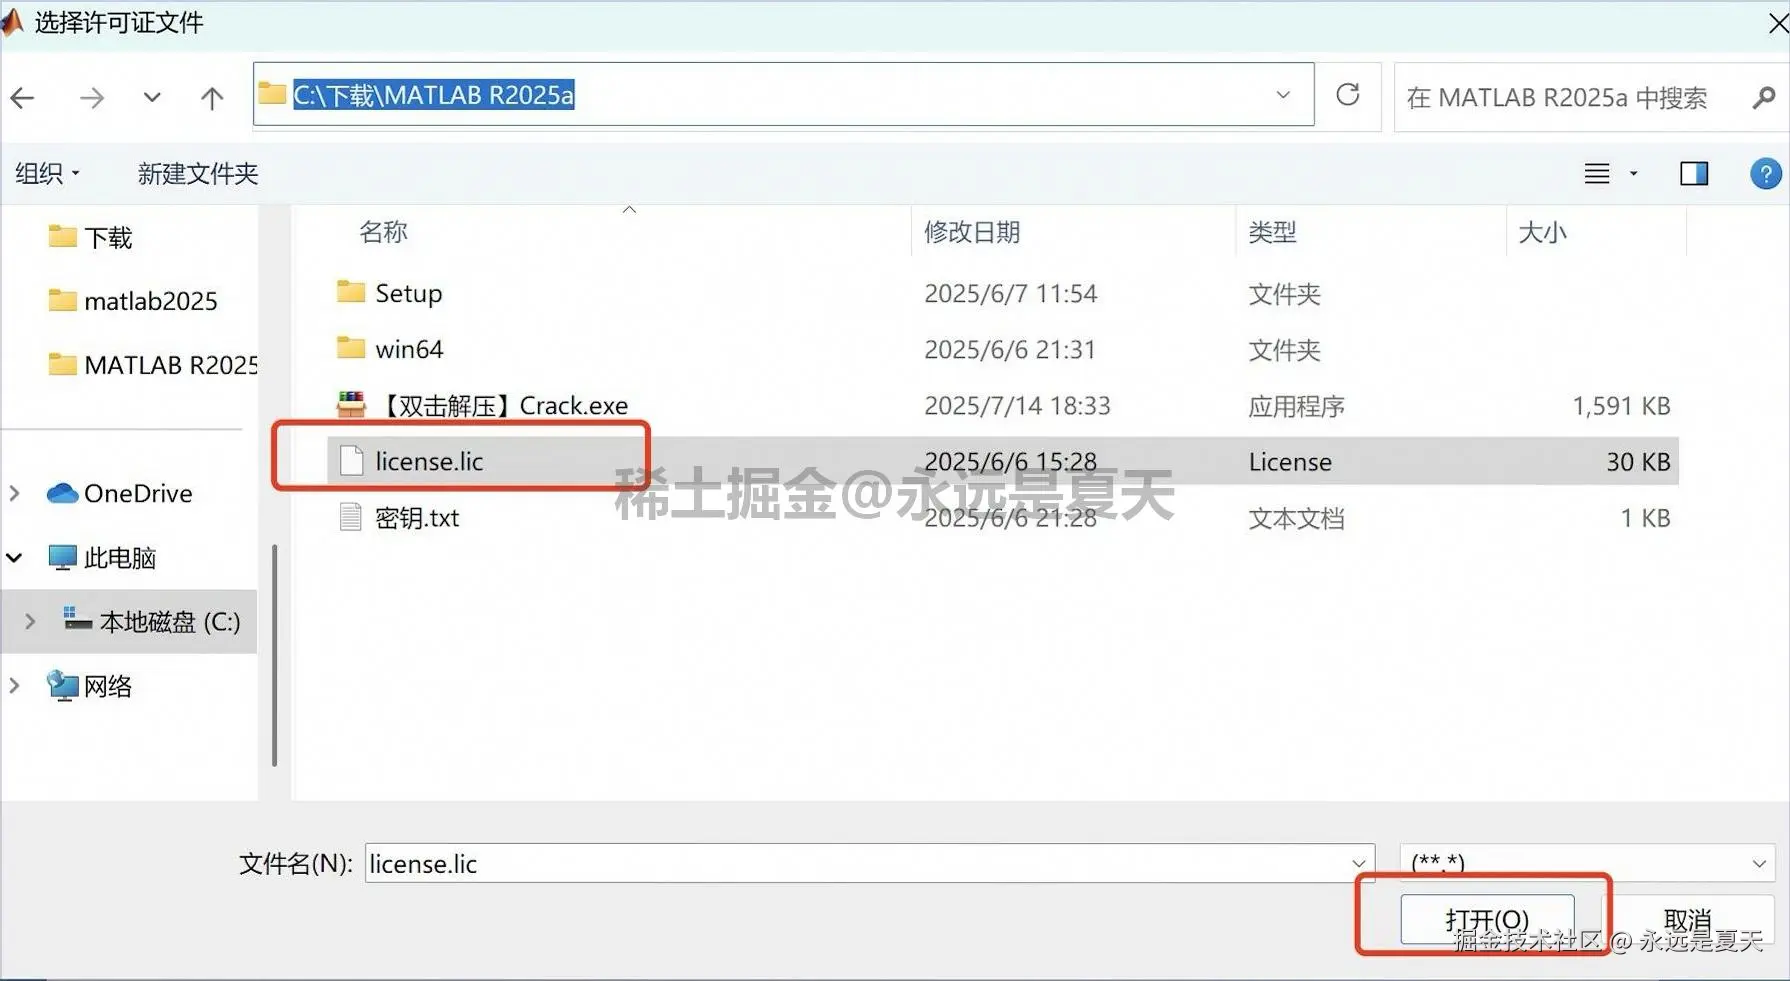
Task: Select the license.lic file
Action: [428, 461]
